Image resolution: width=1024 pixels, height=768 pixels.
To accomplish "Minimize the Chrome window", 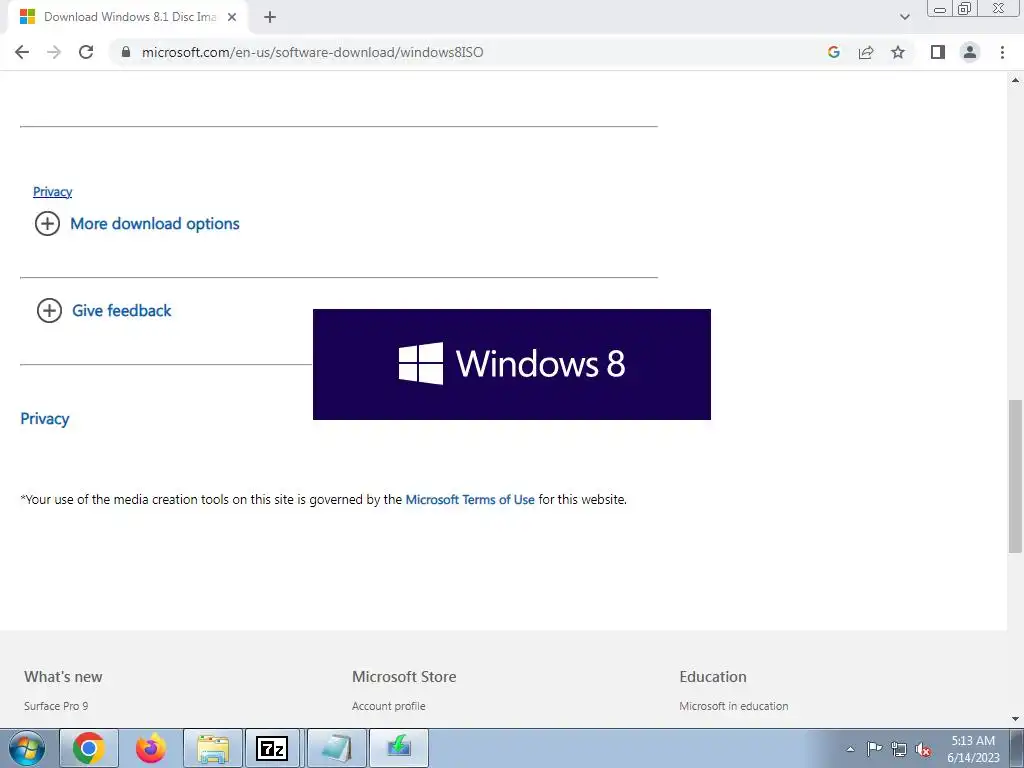I will coord(940,8).
